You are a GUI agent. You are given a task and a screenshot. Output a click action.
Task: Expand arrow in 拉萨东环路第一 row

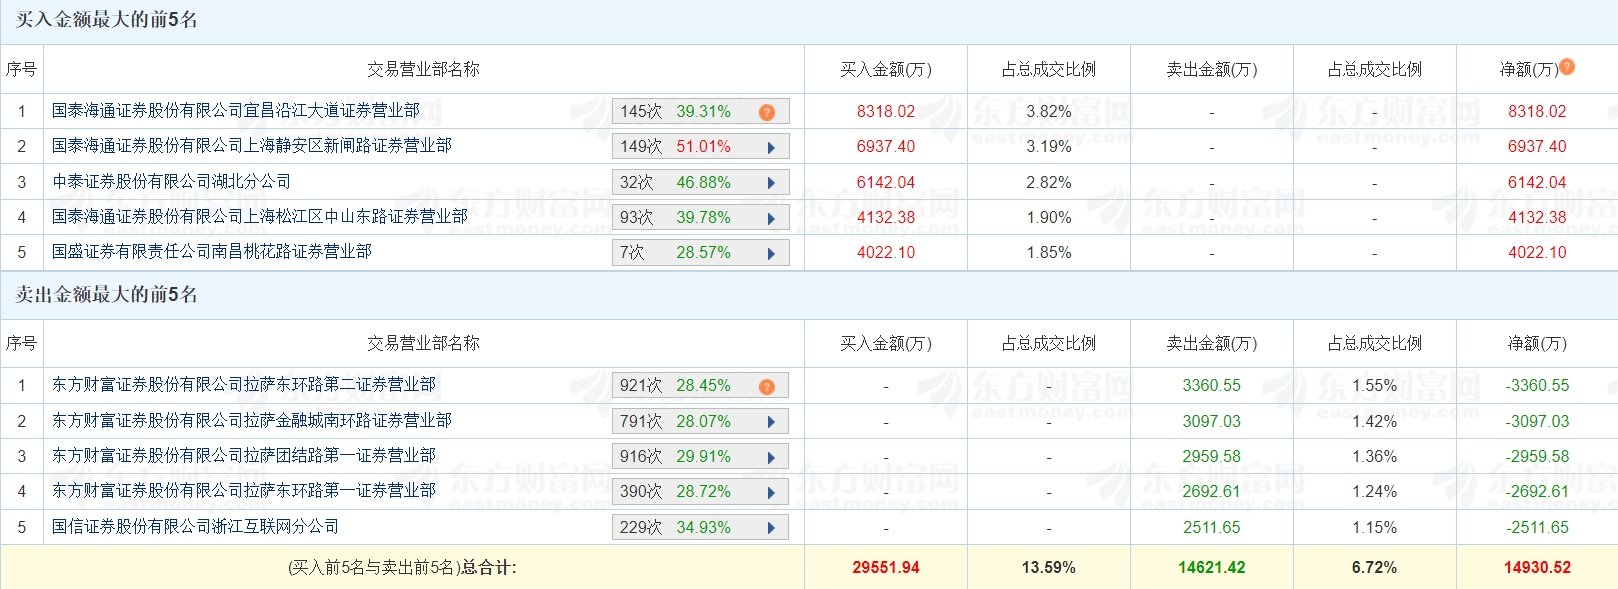click(x=771, y=492)
